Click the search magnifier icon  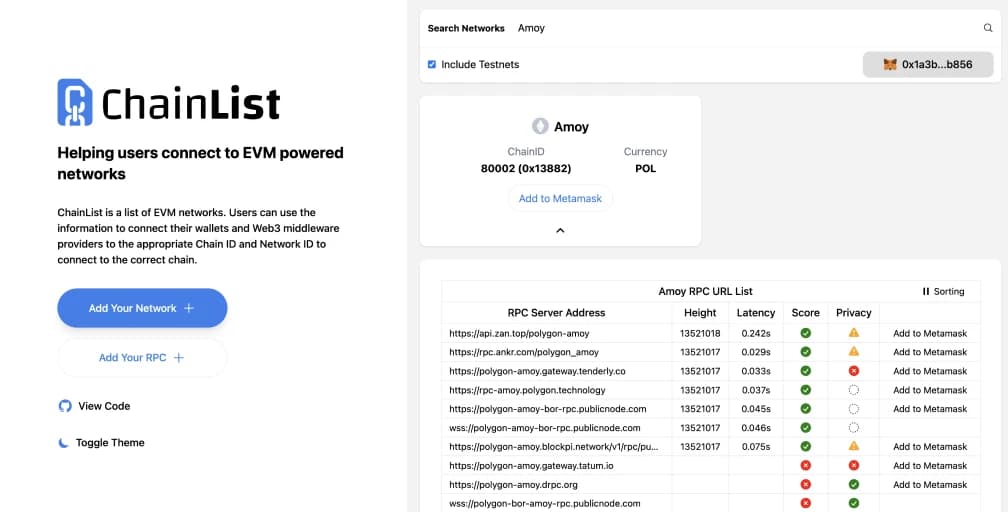[988, 28]
